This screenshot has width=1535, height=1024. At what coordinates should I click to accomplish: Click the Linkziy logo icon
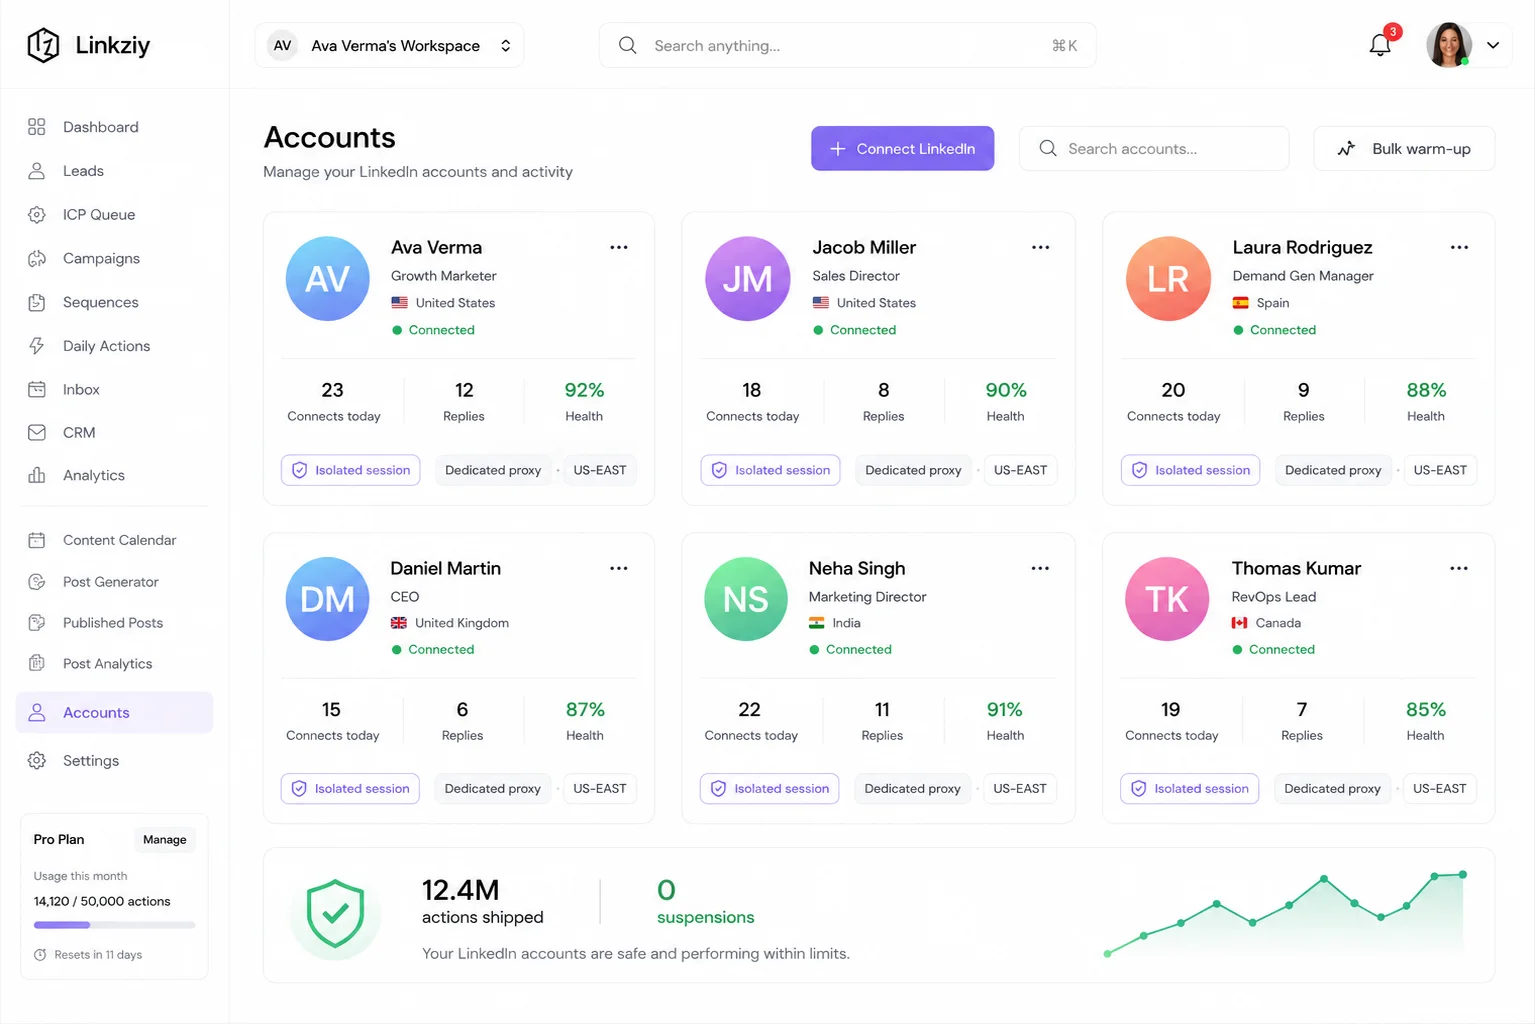(43, 45)
